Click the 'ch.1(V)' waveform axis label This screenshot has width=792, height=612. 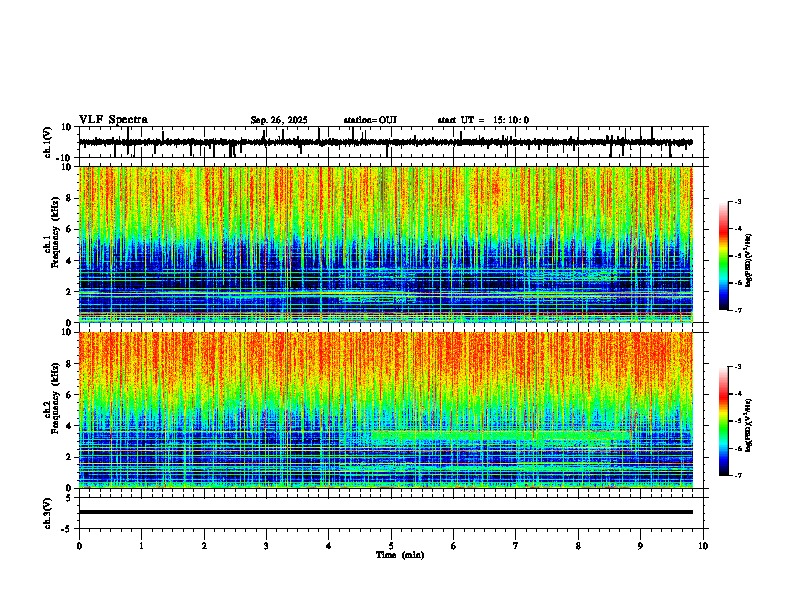tap(48, 142)
